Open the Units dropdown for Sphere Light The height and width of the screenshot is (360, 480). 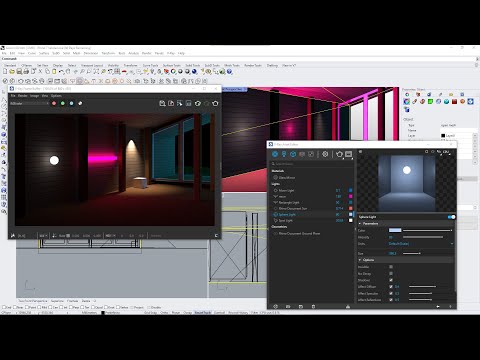[421, 244]
